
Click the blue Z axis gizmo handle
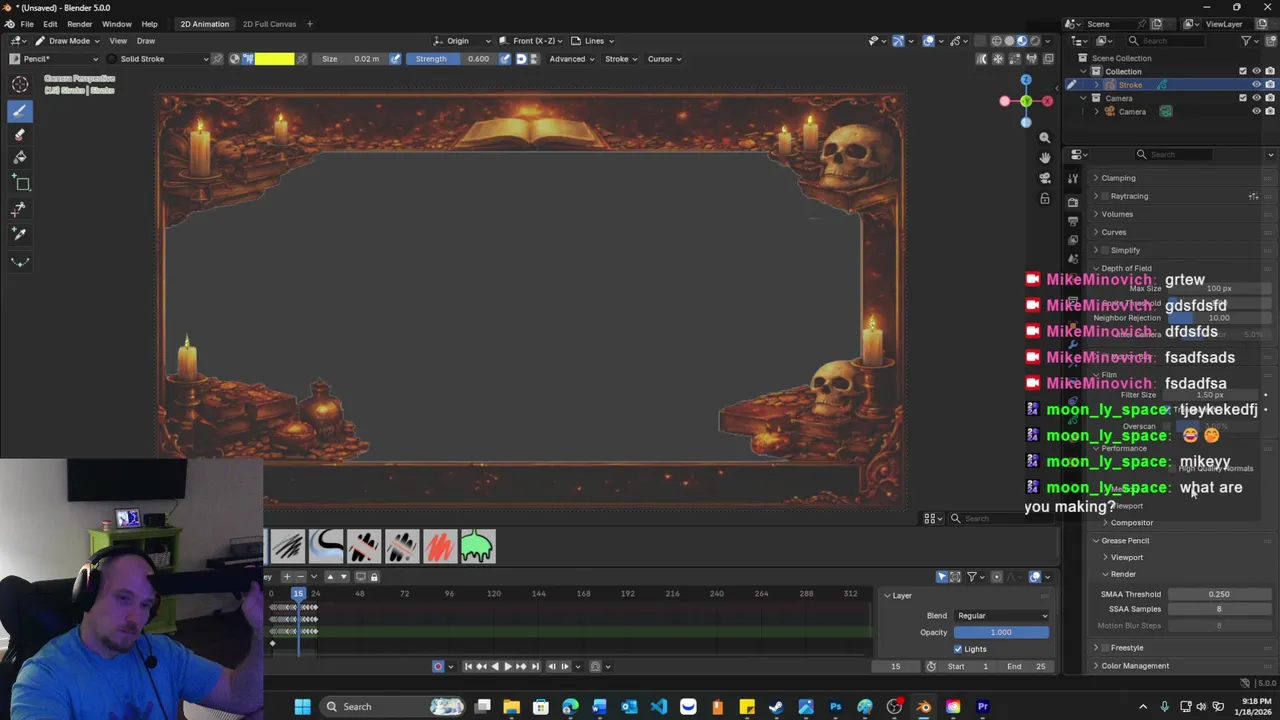[x=1026, y=79]
